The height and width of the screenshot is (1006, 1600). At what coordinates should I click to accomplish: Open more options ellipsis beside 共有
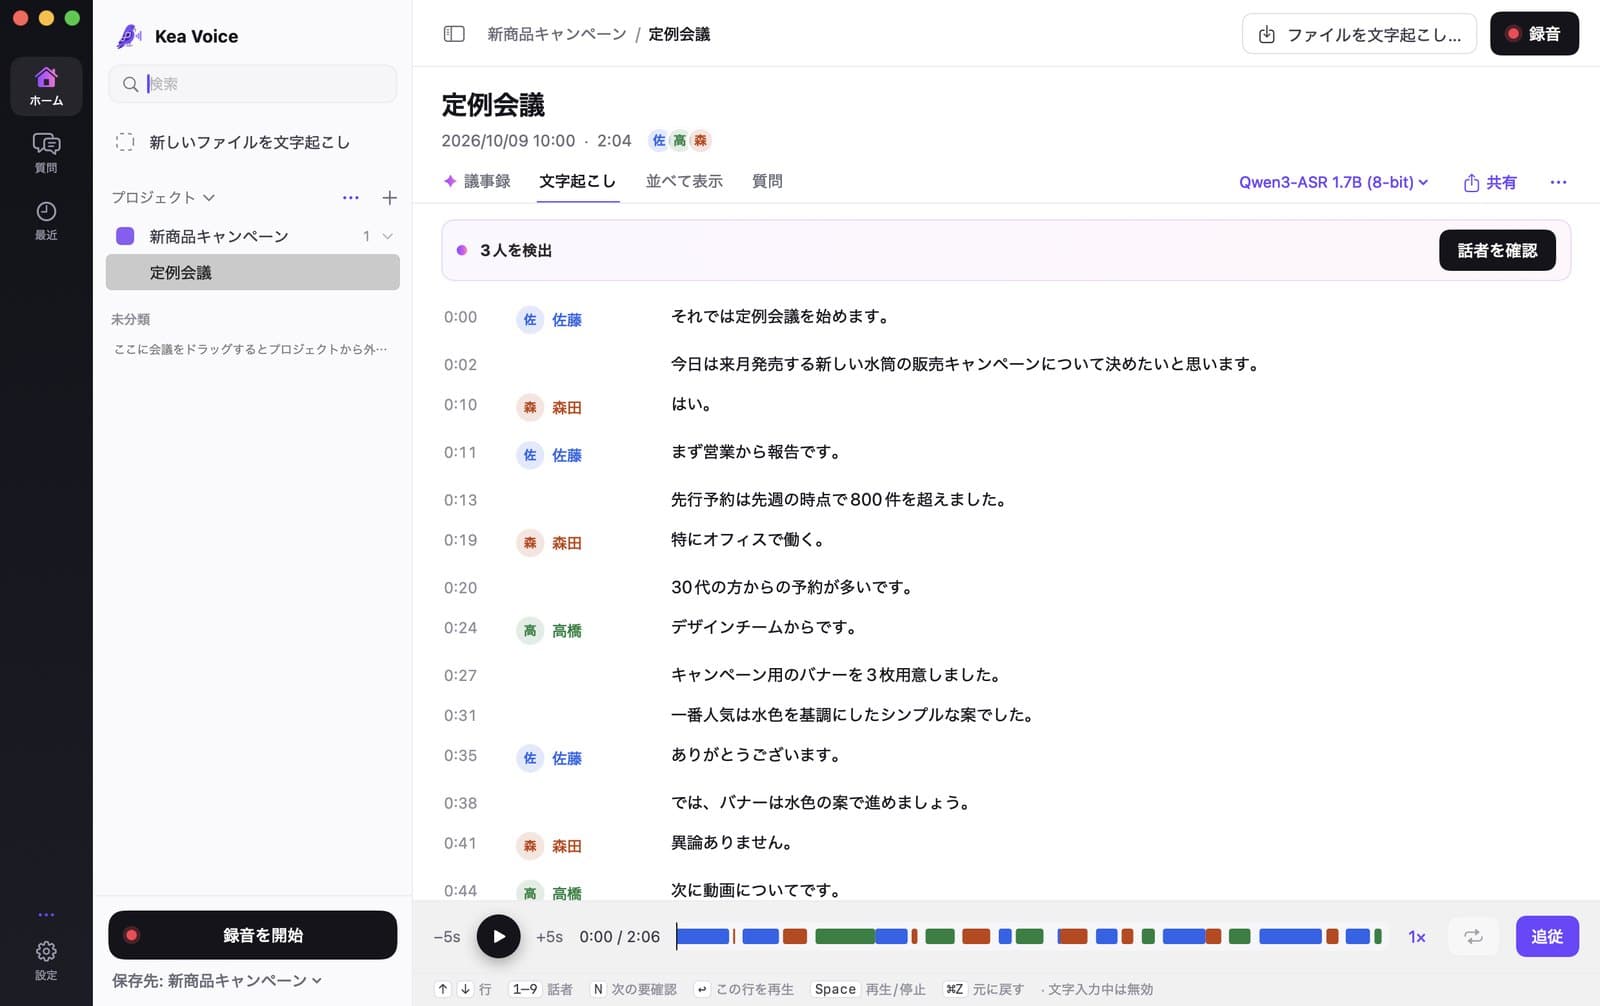tap(1558, 182)
